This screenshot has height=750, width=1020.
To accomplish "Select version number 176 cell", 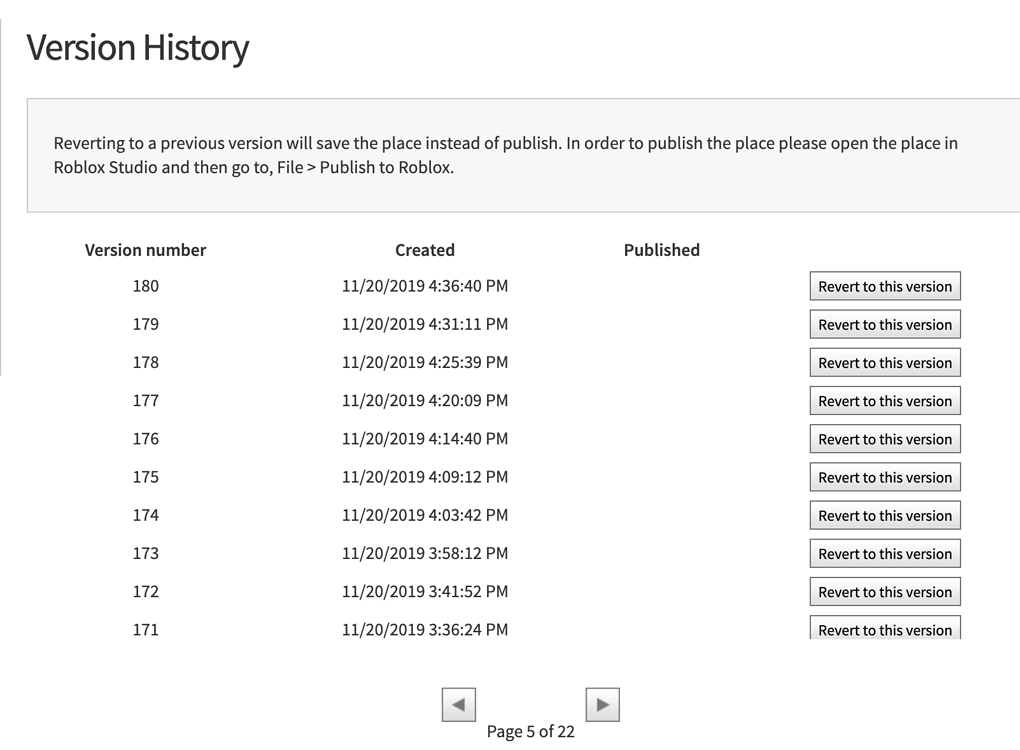I will pyautogui.click(x=146, y=439).
